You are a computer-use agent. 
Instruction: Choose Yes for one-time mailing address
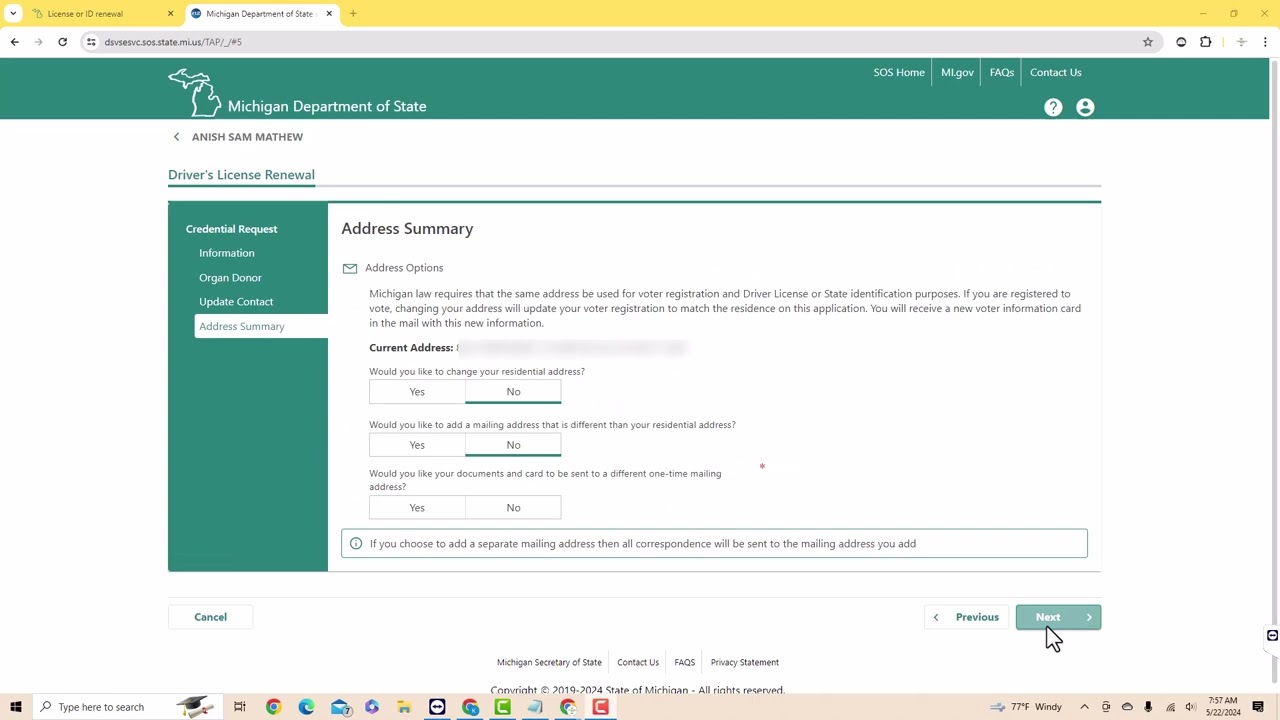[x=417, y=508]
